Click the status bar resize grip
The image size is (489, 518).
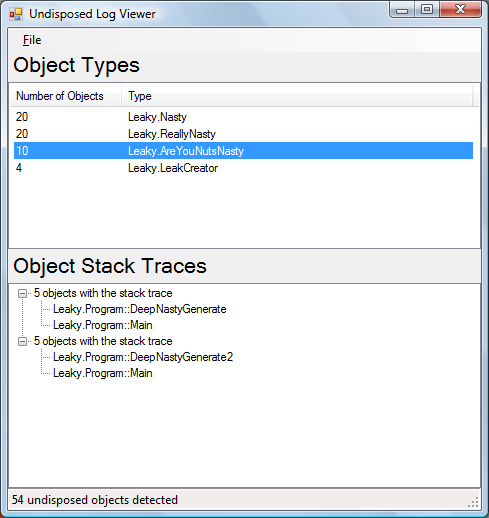474,502
